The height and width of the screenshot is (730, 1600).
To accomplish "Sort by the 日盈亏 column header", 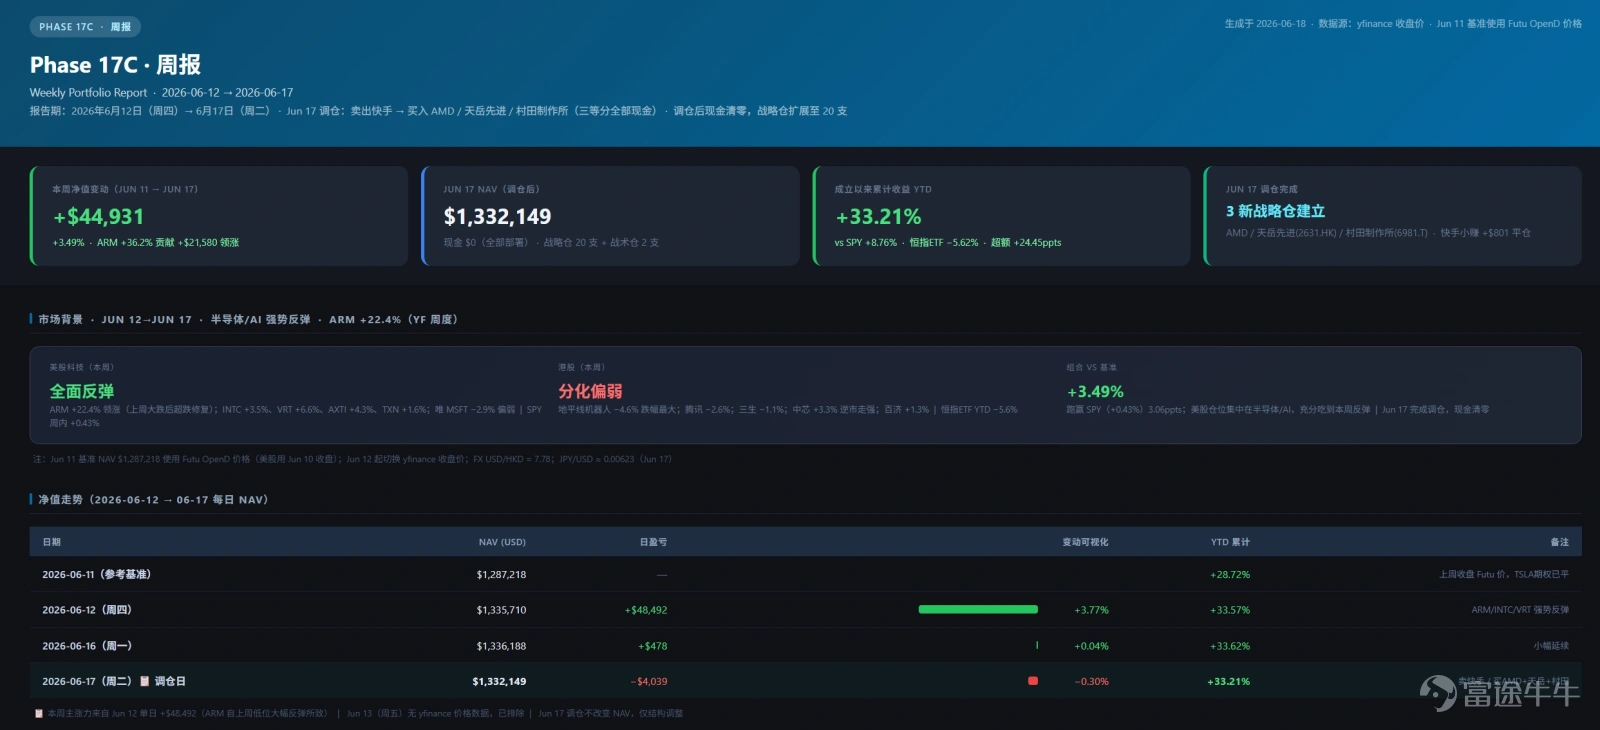I will [653, 542].
